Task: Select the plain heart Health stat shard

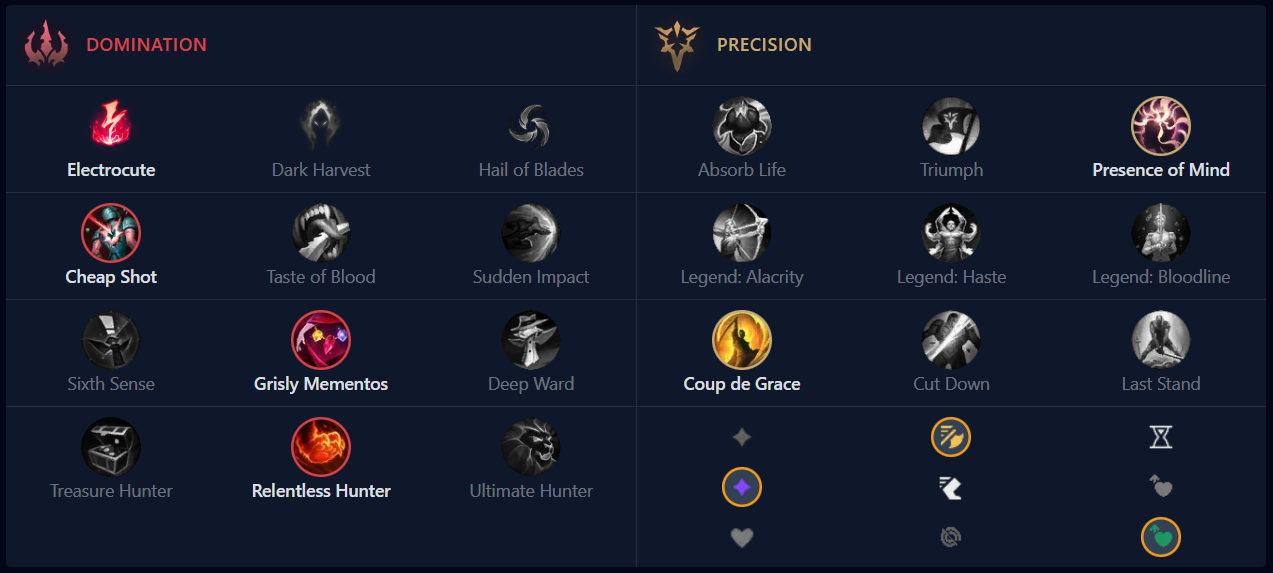Action: [x=742, y=539]
